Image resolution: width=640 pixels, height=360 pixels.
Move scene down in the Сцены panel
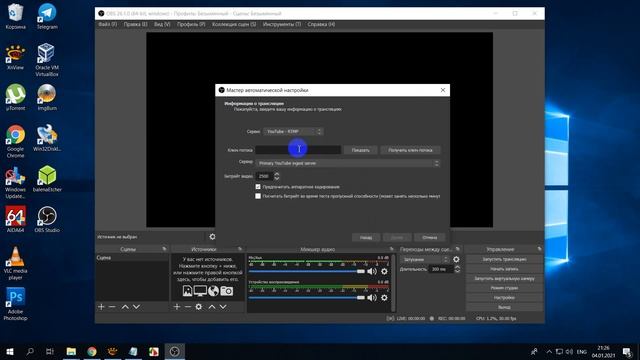(x=136, y=307)
